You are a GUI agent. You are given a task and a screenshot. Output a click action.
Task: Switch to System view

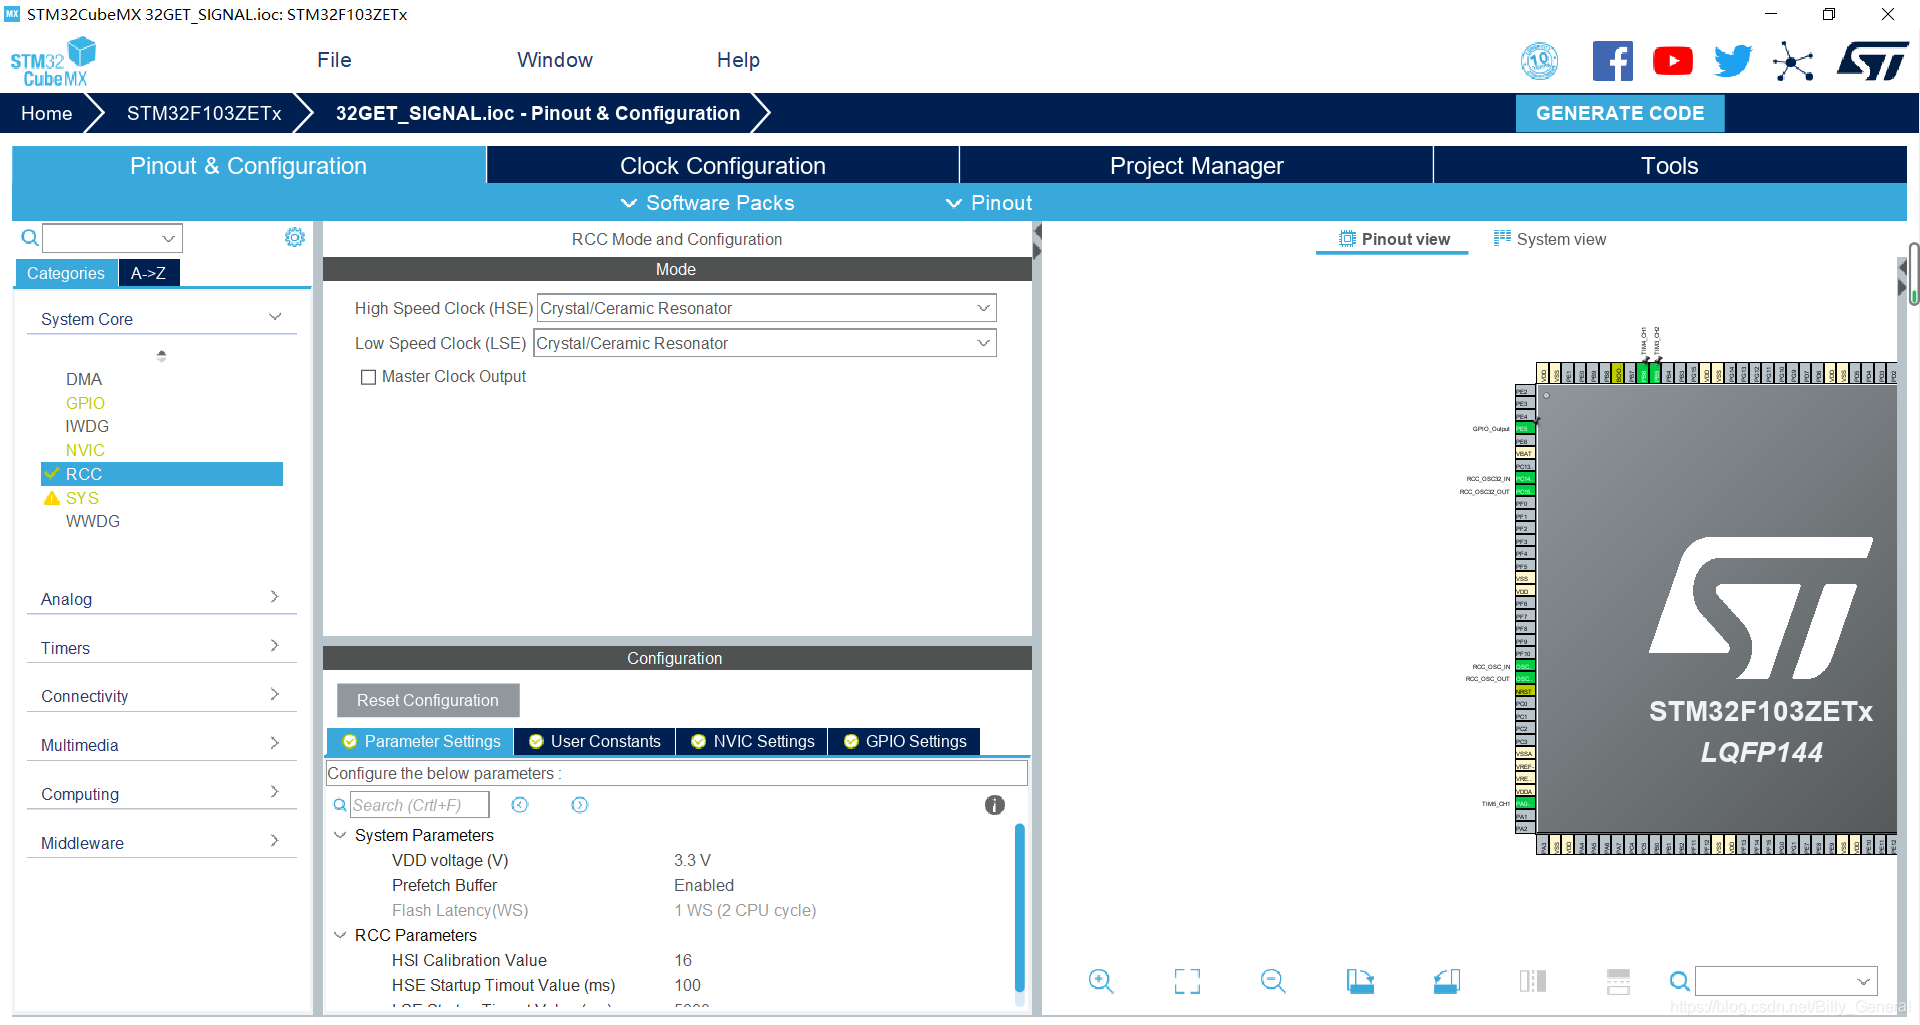tap(1550, 239)
